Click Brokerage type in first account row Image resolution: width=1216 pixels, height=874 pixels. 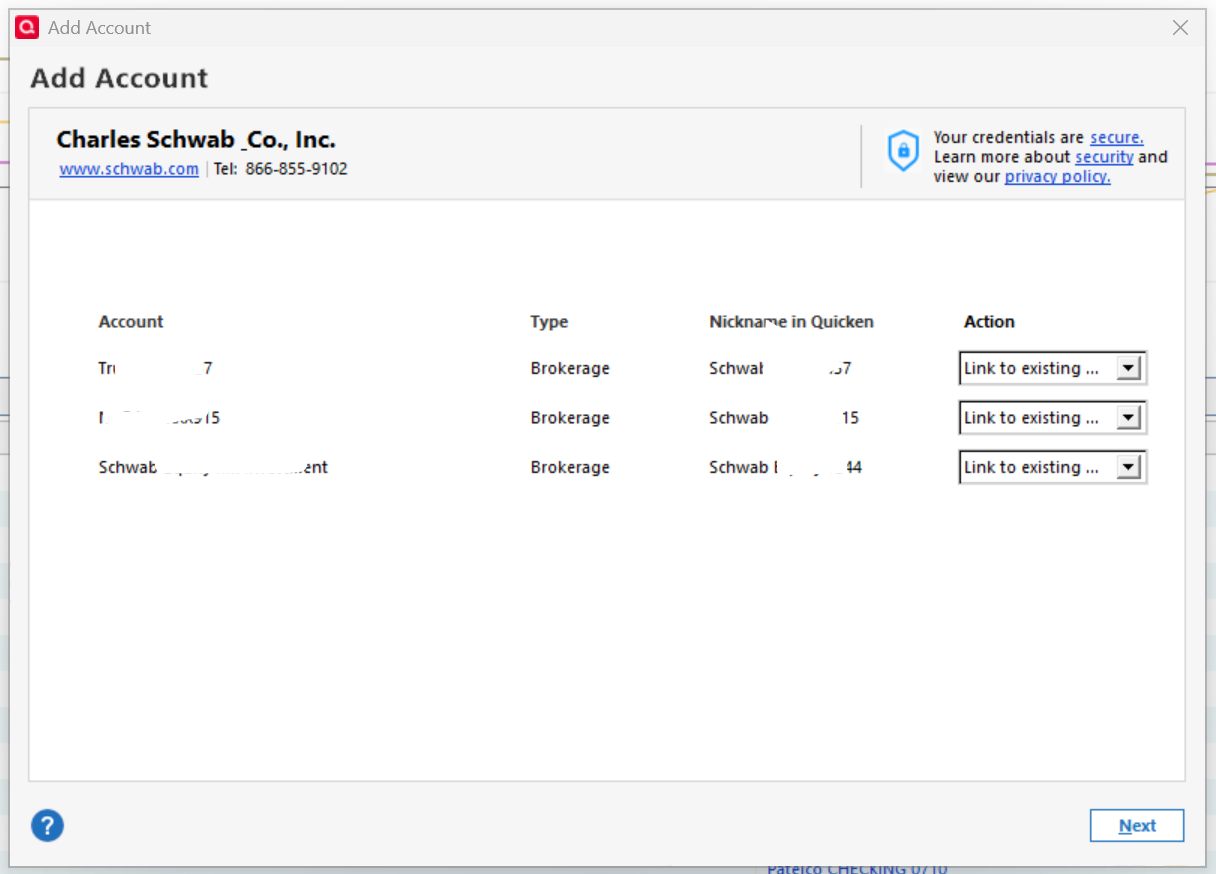570,369
